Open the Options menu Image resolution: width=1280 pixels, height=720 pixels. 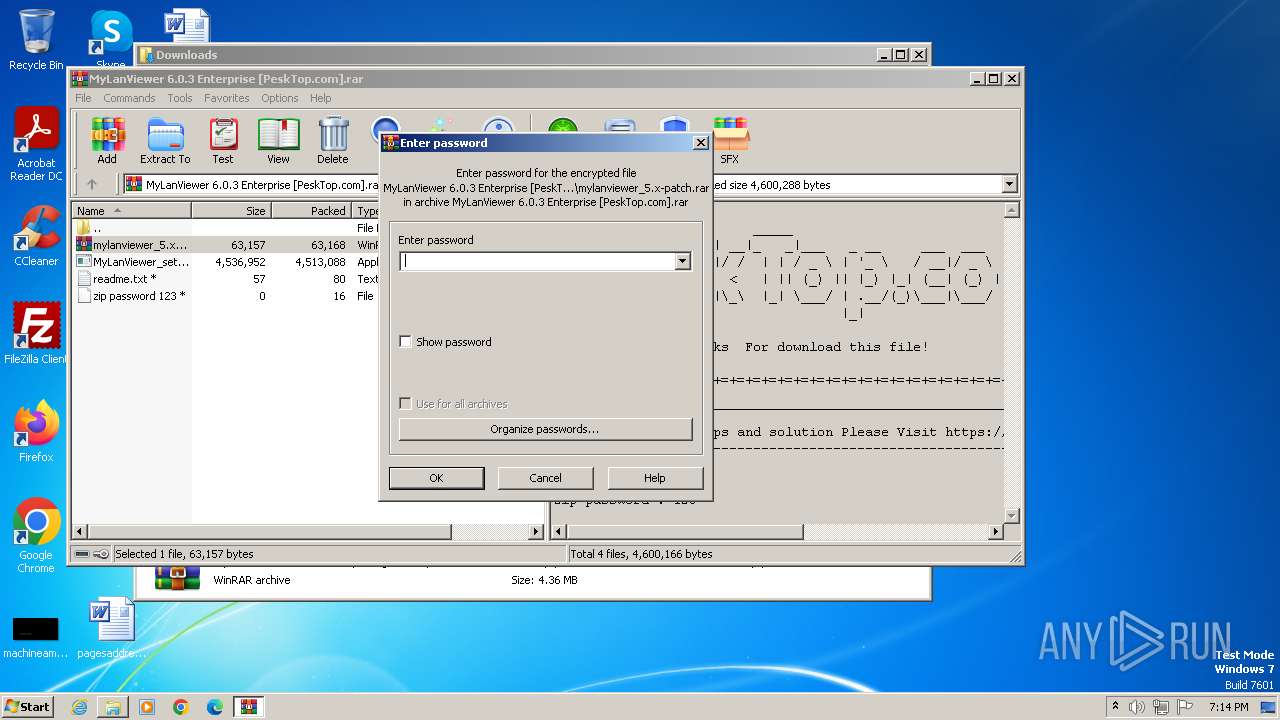pyautogui.click(x=280, y=98)
